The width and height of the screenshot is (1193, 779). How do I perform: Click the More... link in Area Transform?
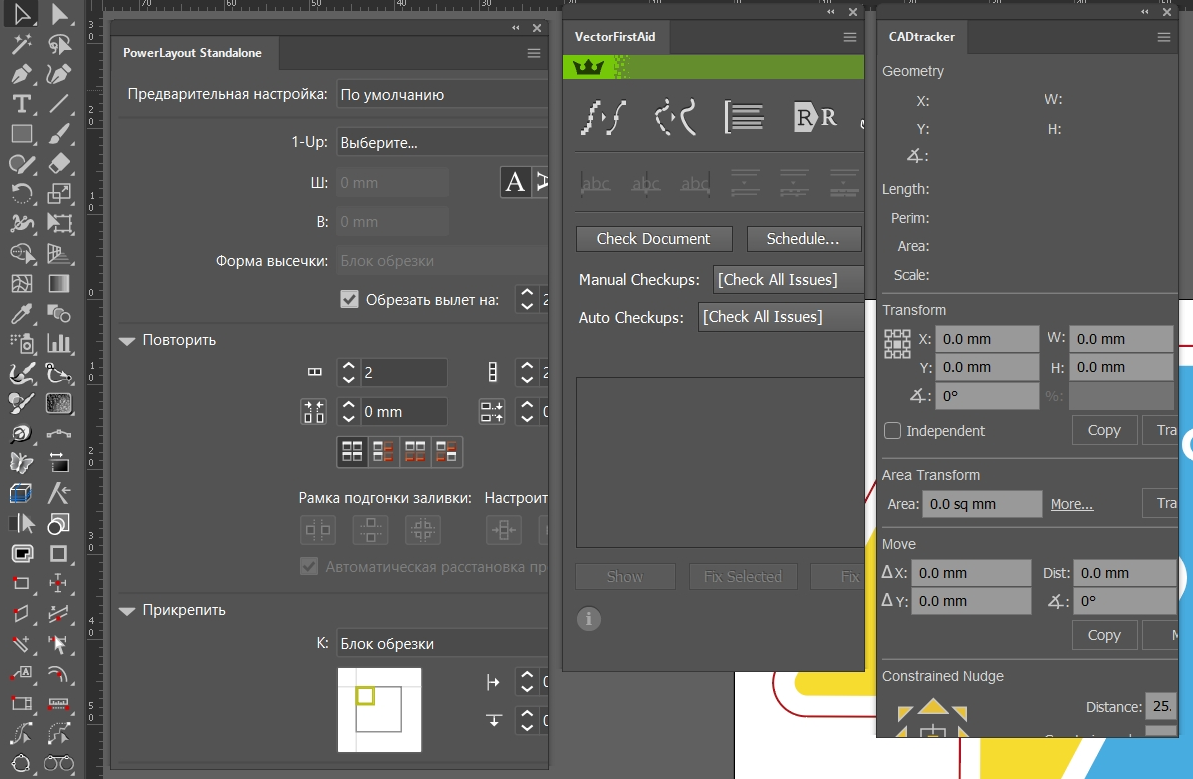(x=1071, y=504)
